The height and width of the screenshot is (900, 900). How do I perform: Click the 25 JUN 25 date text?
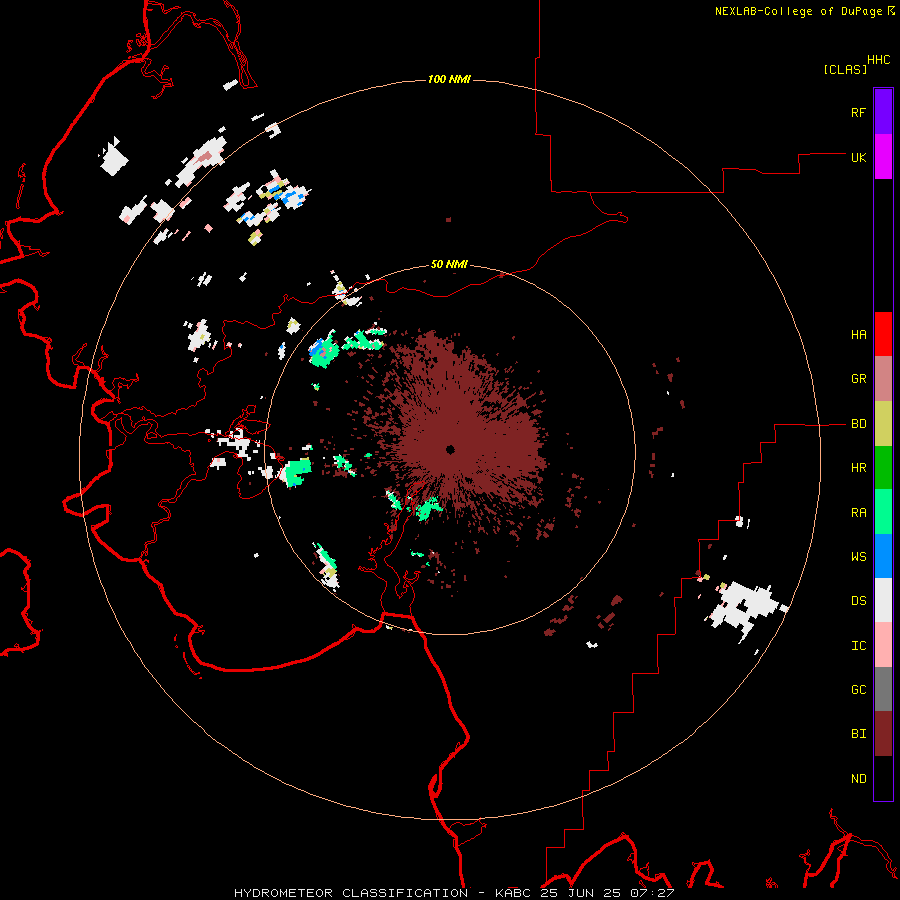click(x=584, y=893)
